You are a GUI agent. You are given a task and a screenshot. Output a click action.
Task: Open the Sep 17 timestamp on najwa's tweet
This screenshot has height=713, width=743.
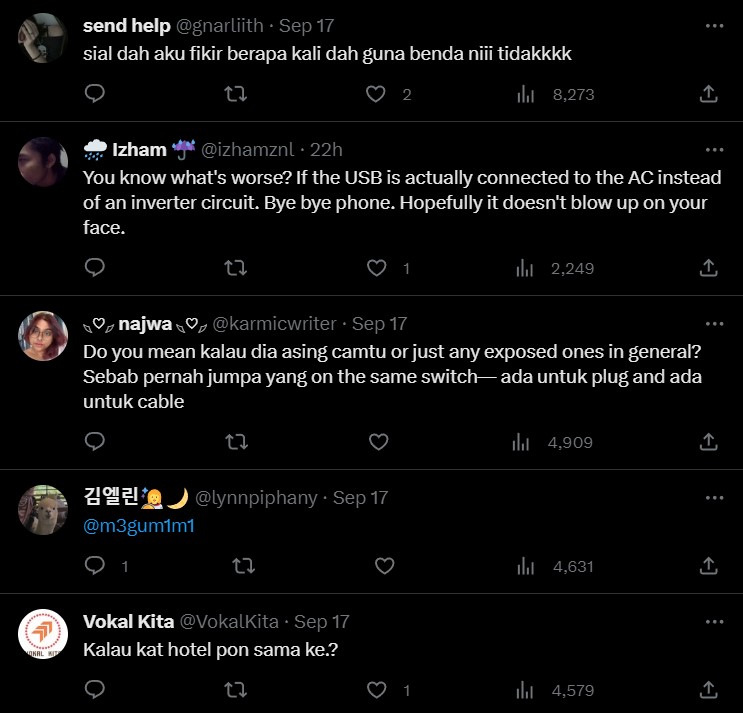coord(379,324)
